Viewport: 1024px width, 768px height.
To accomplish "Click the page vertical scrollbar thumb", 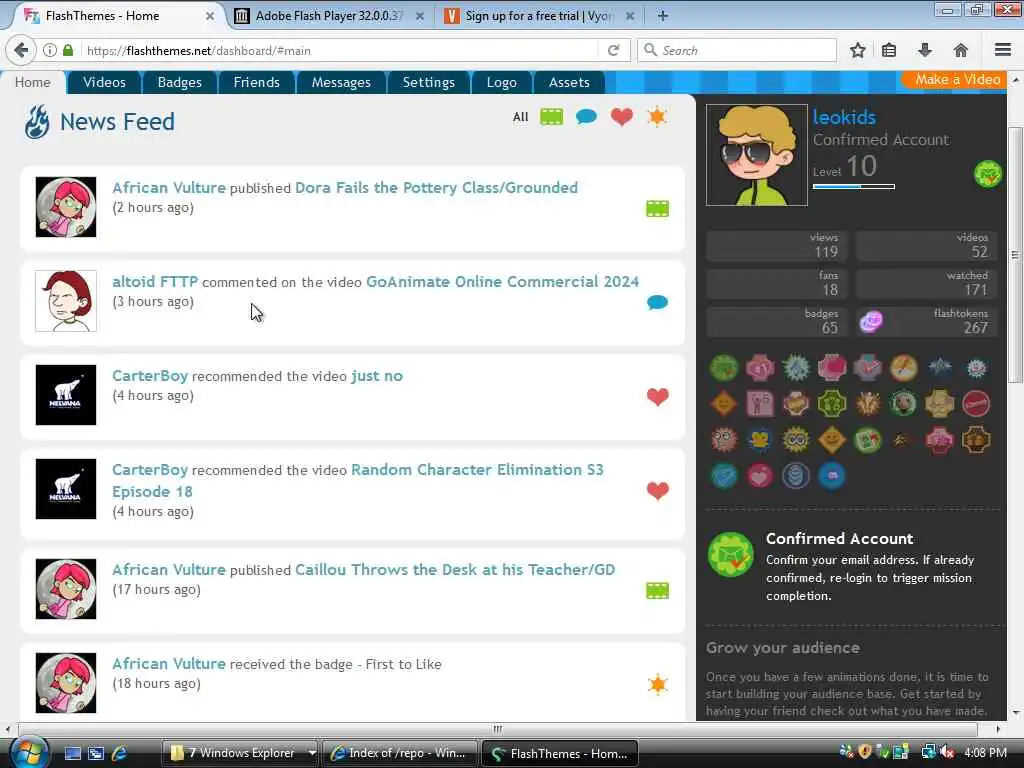I will click(x=1015, y=255).
